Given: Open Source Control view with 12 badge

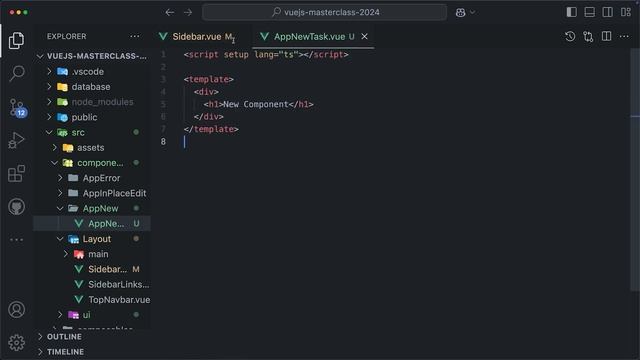Looking at the screenshot, I should 18,108.
